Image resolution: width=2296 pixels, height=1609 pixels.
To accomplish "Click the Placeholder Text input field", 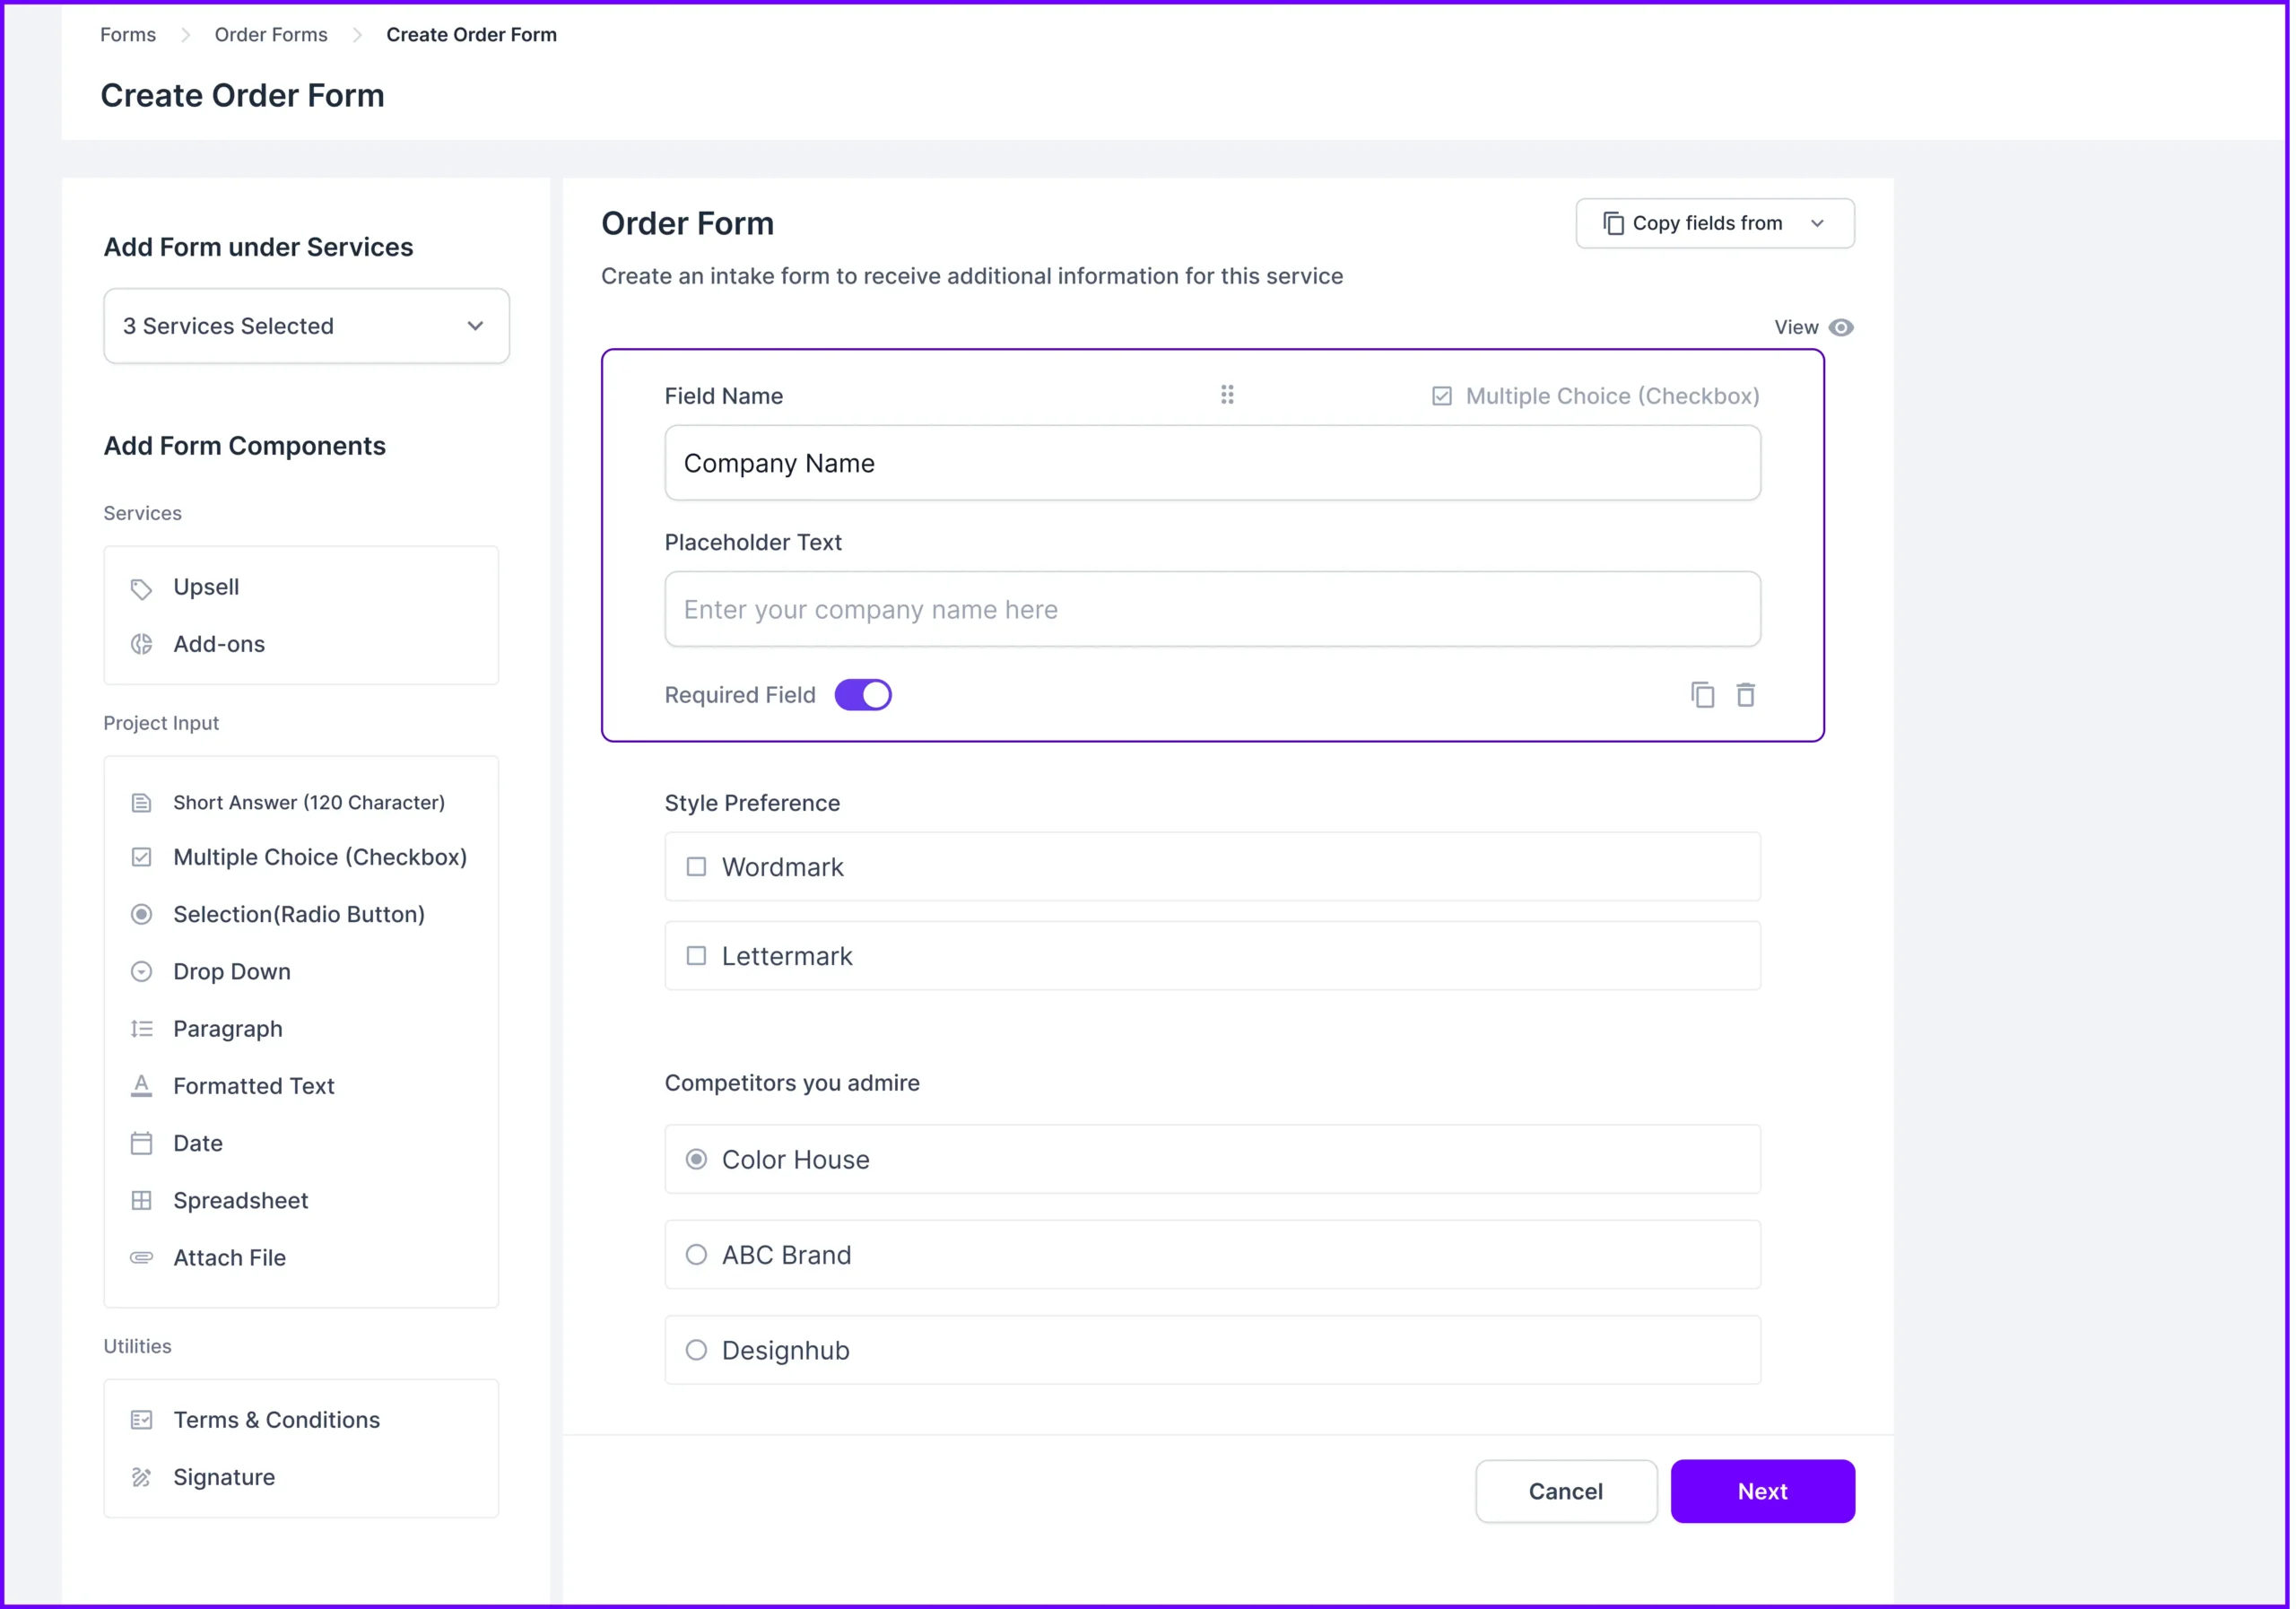I will (x=1212, y=609).
